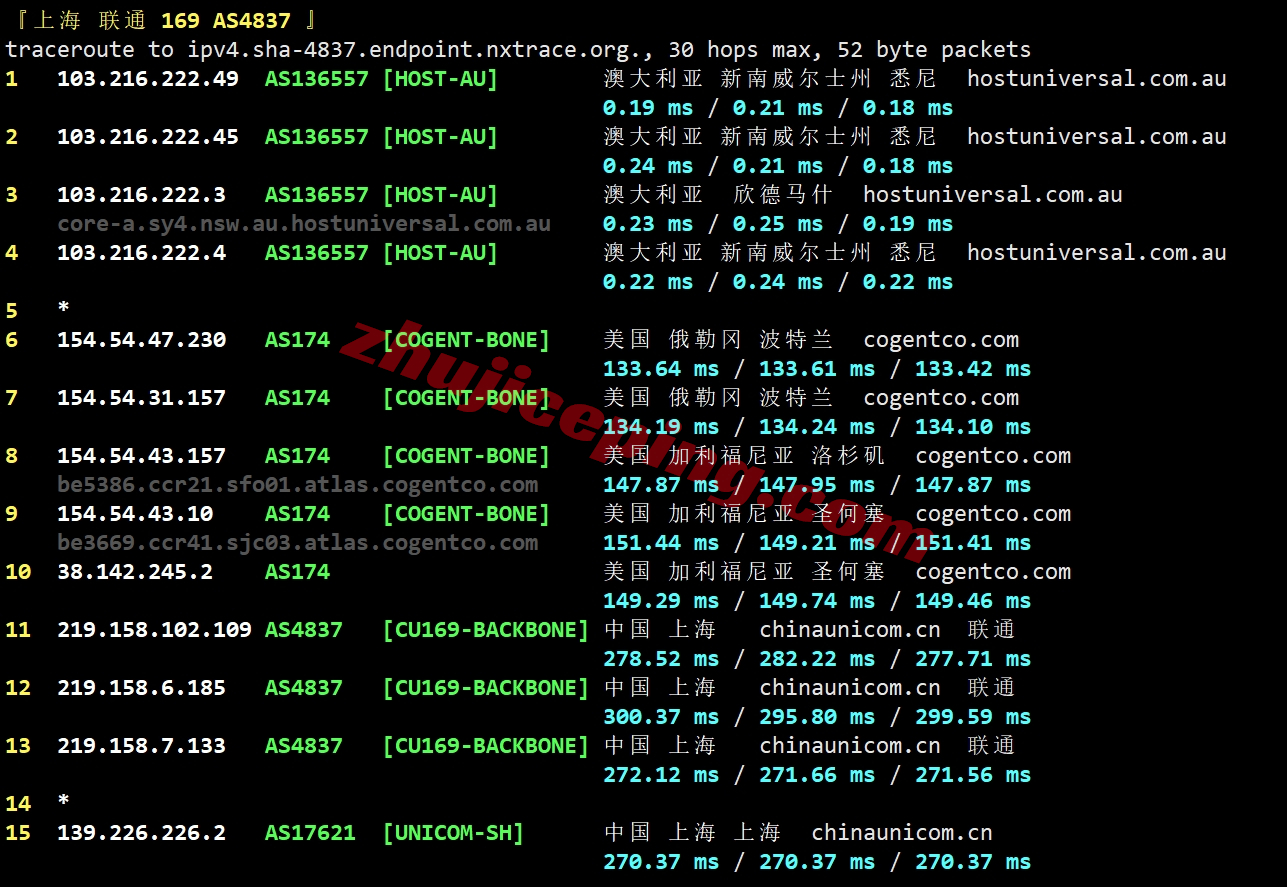Select latency 278.52 ms under hop 11
This screenshot has width=1287, height=887.
[661, 659]
